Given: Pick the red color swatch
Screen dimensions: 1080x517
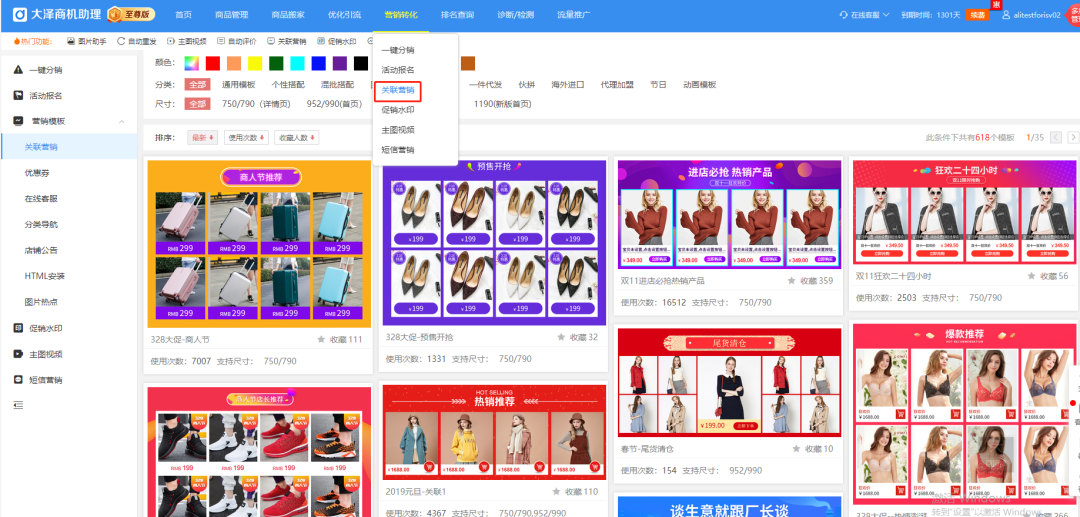Looking at the screenshot, I should [213, 63].
